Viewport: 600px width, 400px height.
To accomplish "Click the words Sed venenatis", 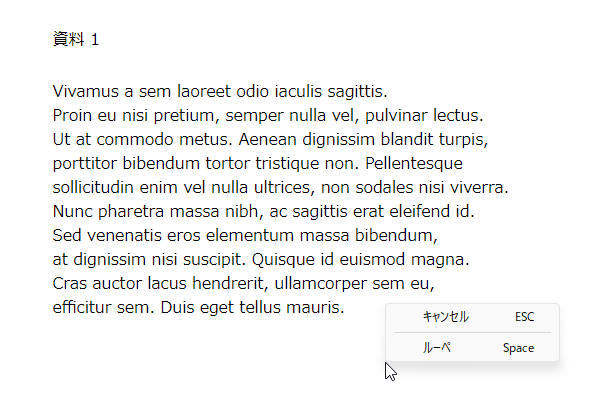I will 103,235.
